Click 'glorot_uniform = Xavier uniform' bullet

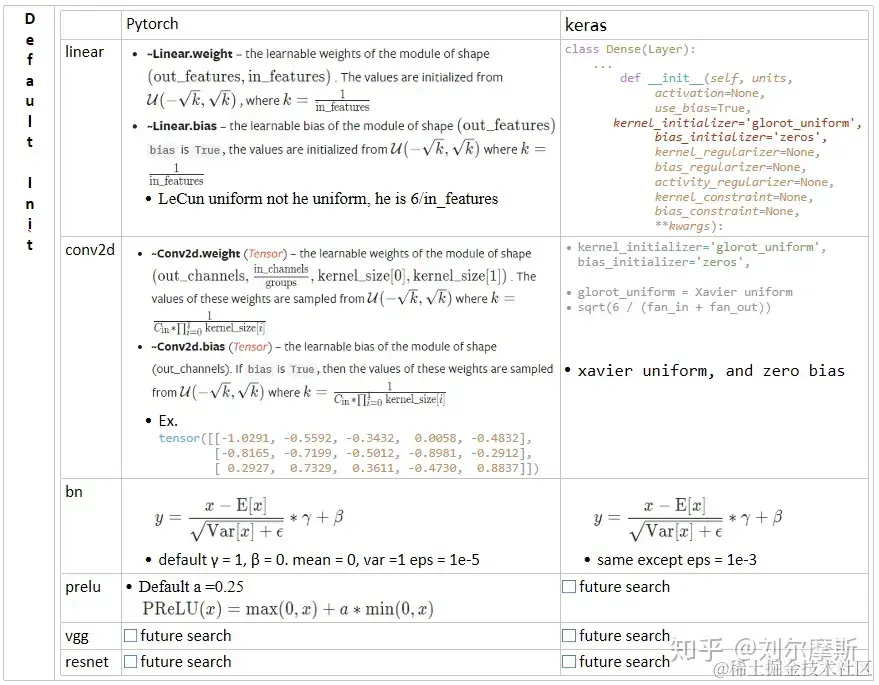coord(685,292)
